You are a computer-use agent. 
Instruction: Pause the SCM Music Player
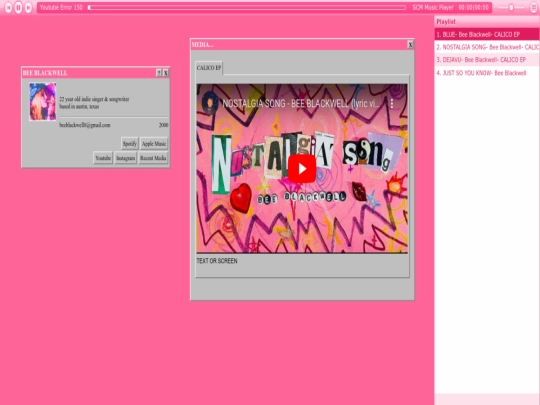point(18,7)
